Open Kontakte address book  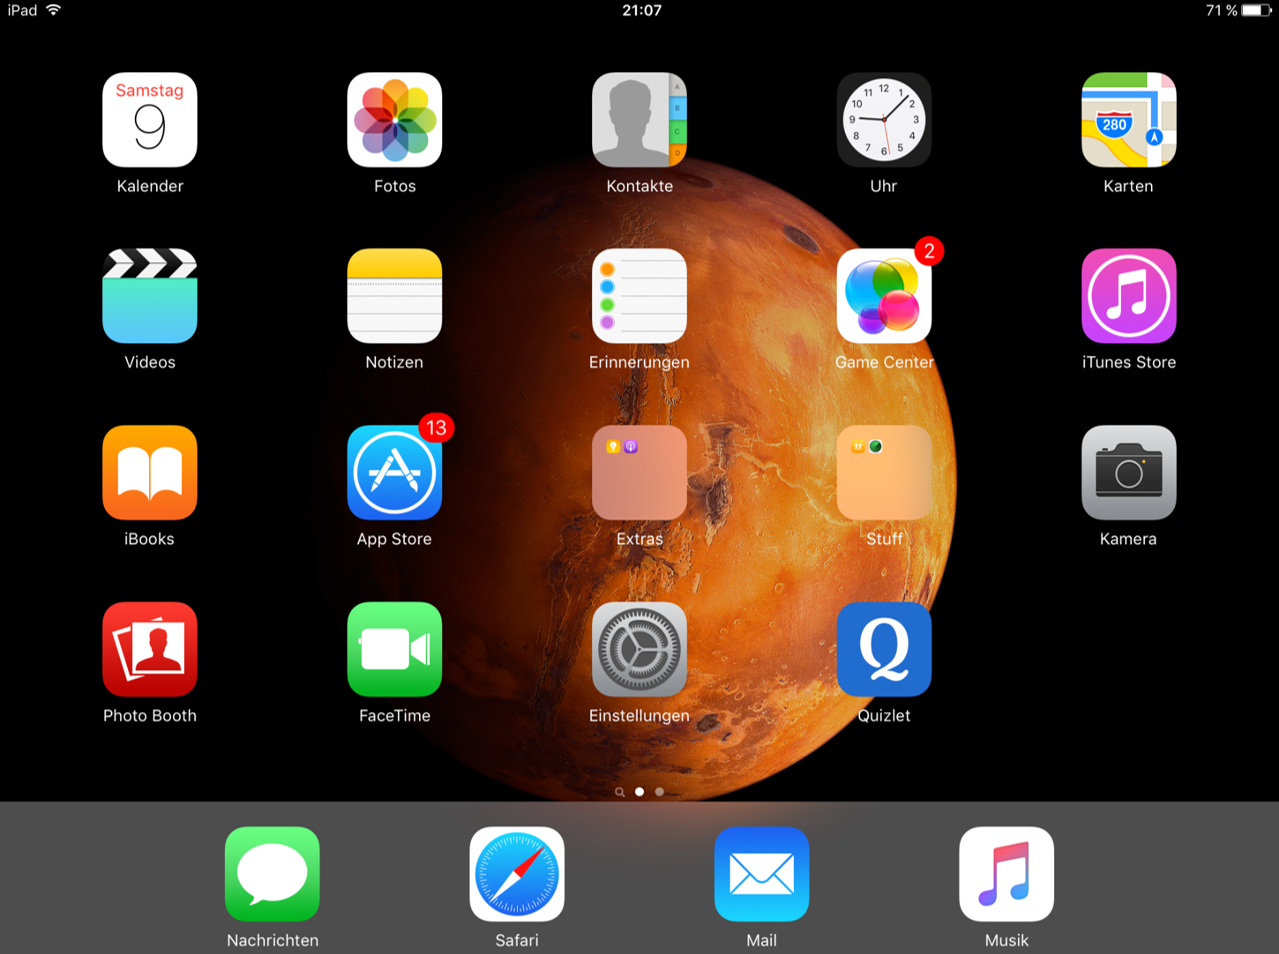tap(639, 120)
